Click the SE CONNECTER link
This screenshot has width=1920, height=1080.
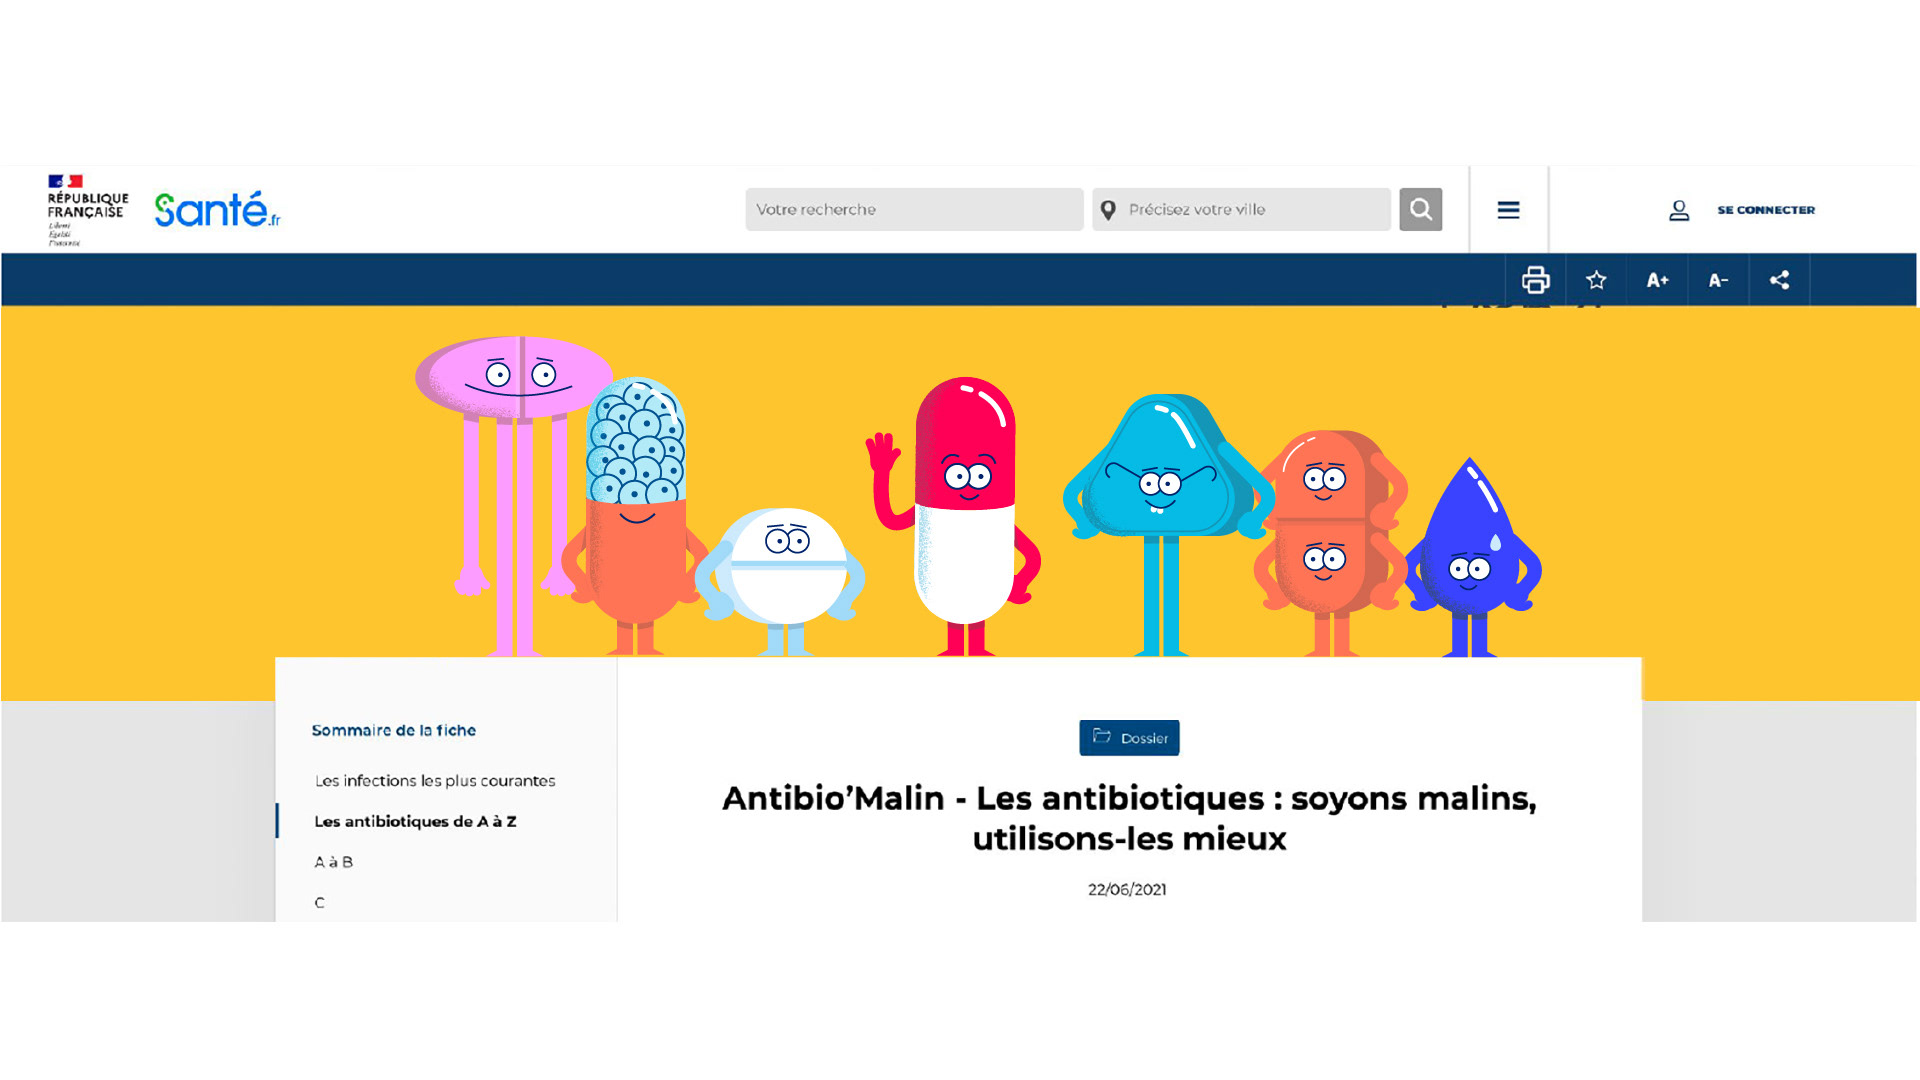pos(1766,210)
